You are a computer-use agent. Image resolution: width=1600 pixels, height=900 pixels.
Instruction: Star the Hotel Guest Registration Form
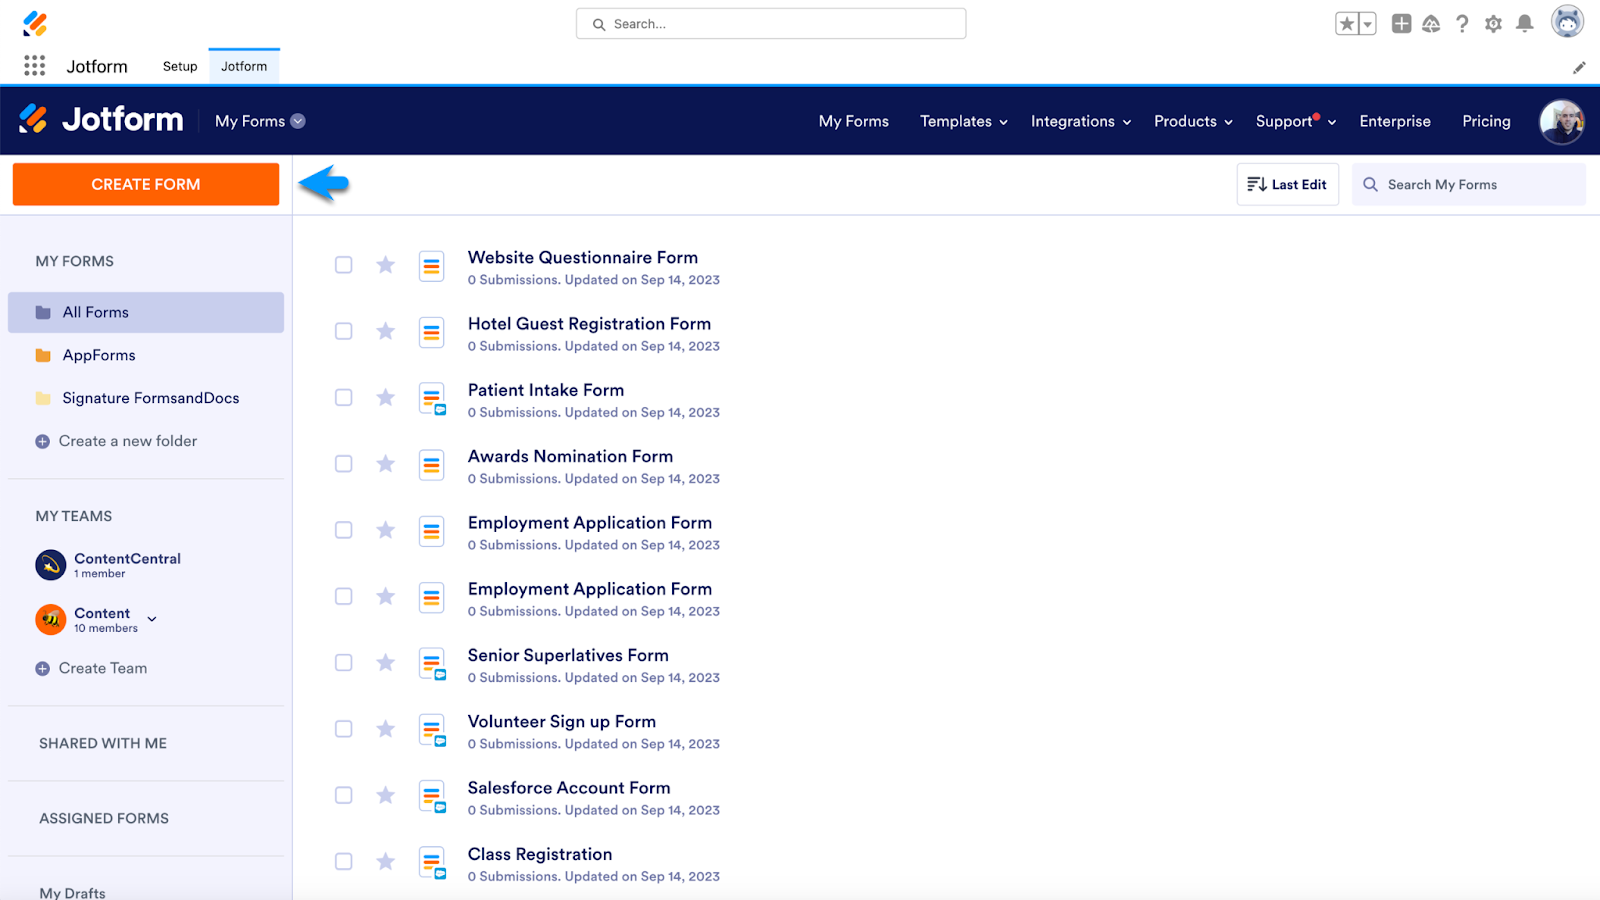(x=385, y=331)
